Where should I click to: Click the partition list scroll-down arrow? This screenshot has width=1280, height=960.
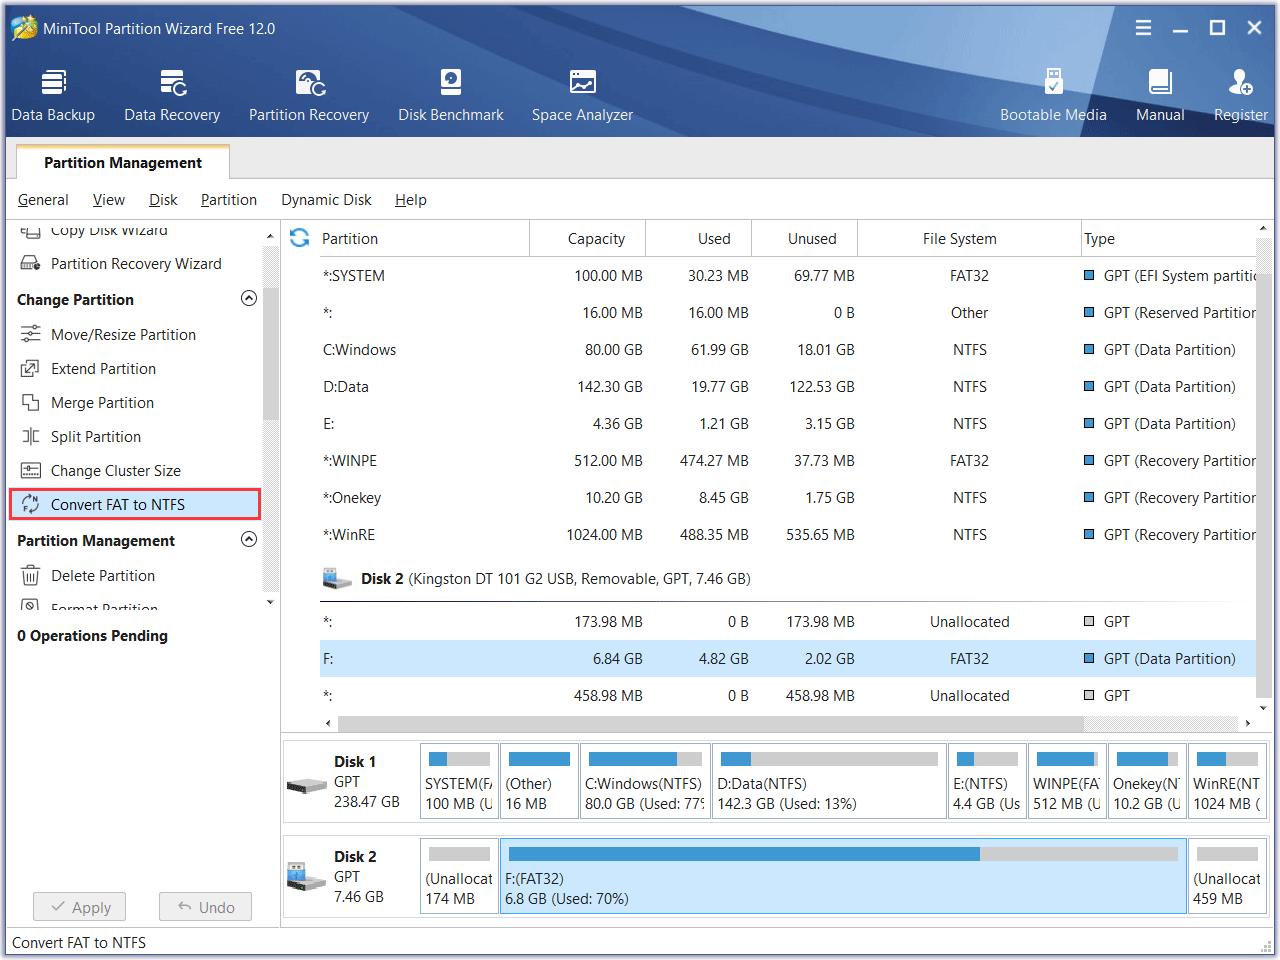pos(1264,708)
